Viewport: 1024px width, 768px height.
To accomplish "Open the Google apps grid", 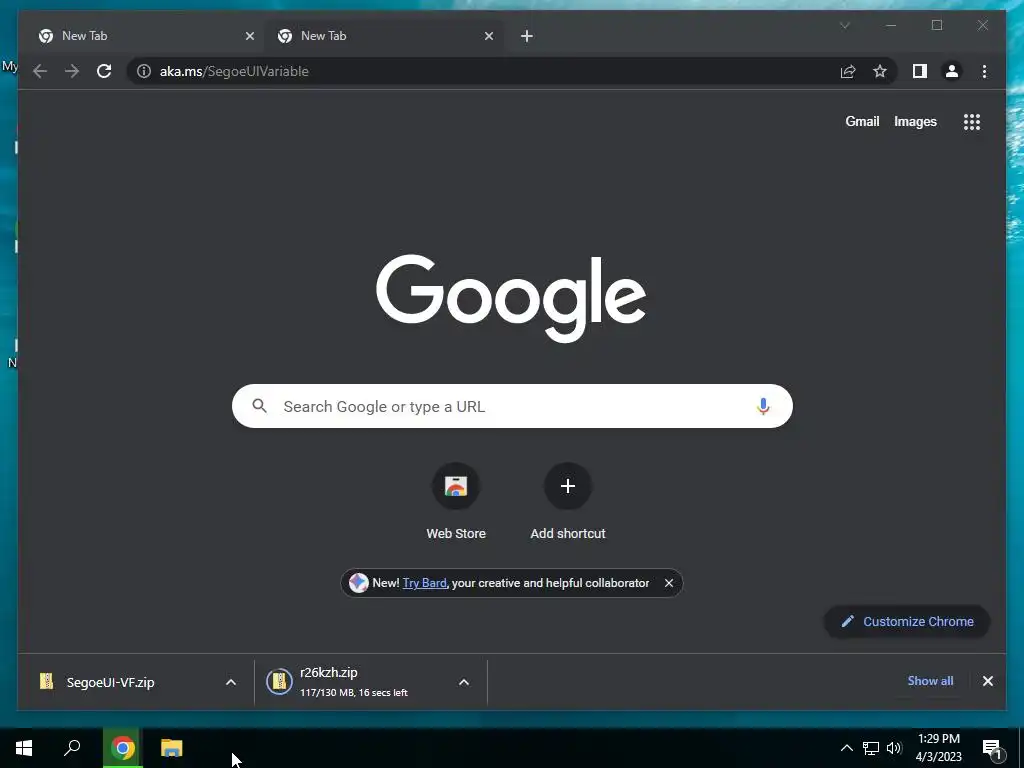I will coord(972,121).
